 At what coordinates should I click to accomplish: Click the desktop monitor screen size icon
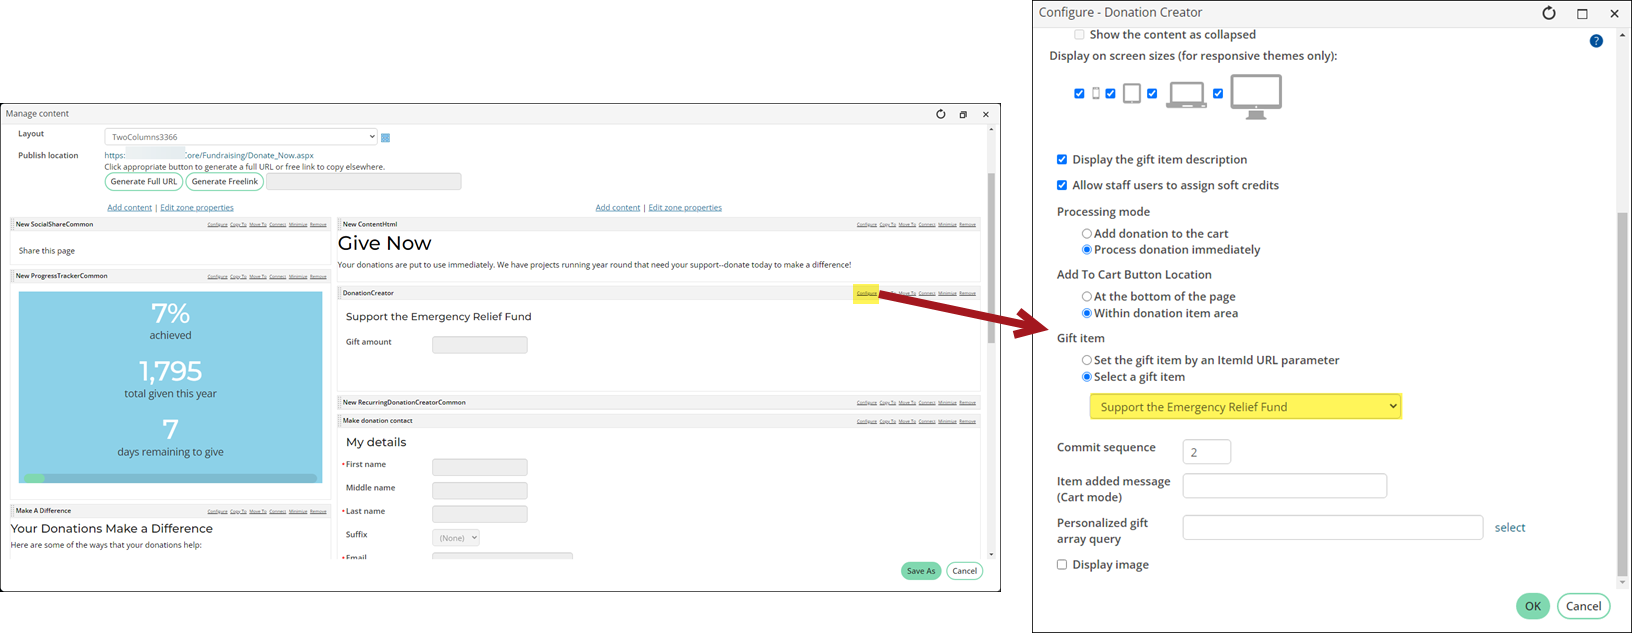coord(1256,96)
